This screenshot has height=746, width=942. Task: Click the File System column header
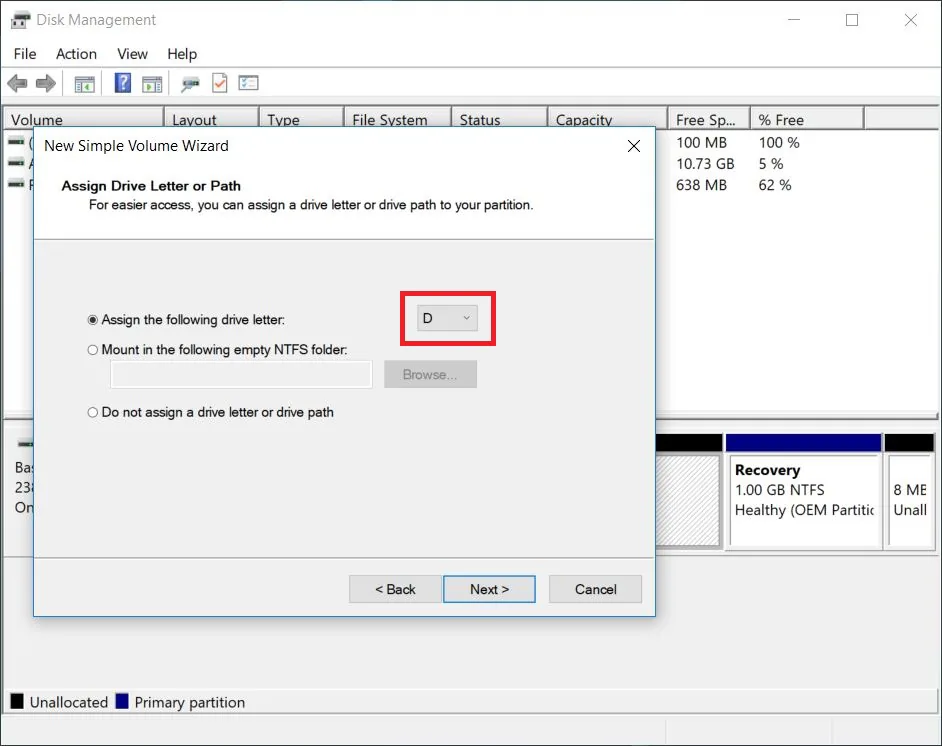pyautogui.click(x=398, y=120)
